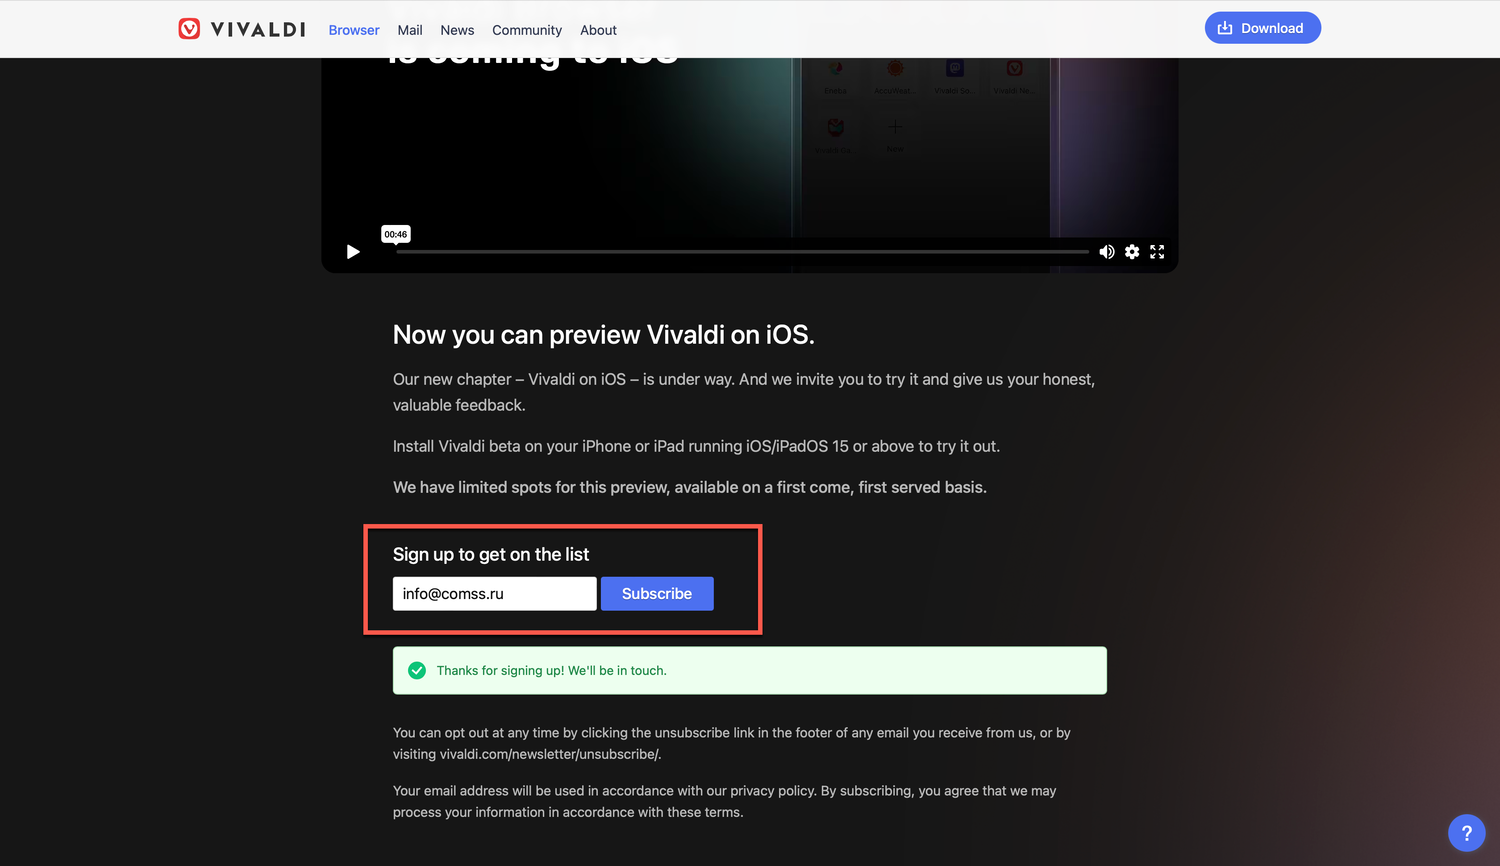Viewport: 1500px width, 866px height.
Task: Open the Browser navigation item
Action: pyautogui.click(x=354, y=30)
